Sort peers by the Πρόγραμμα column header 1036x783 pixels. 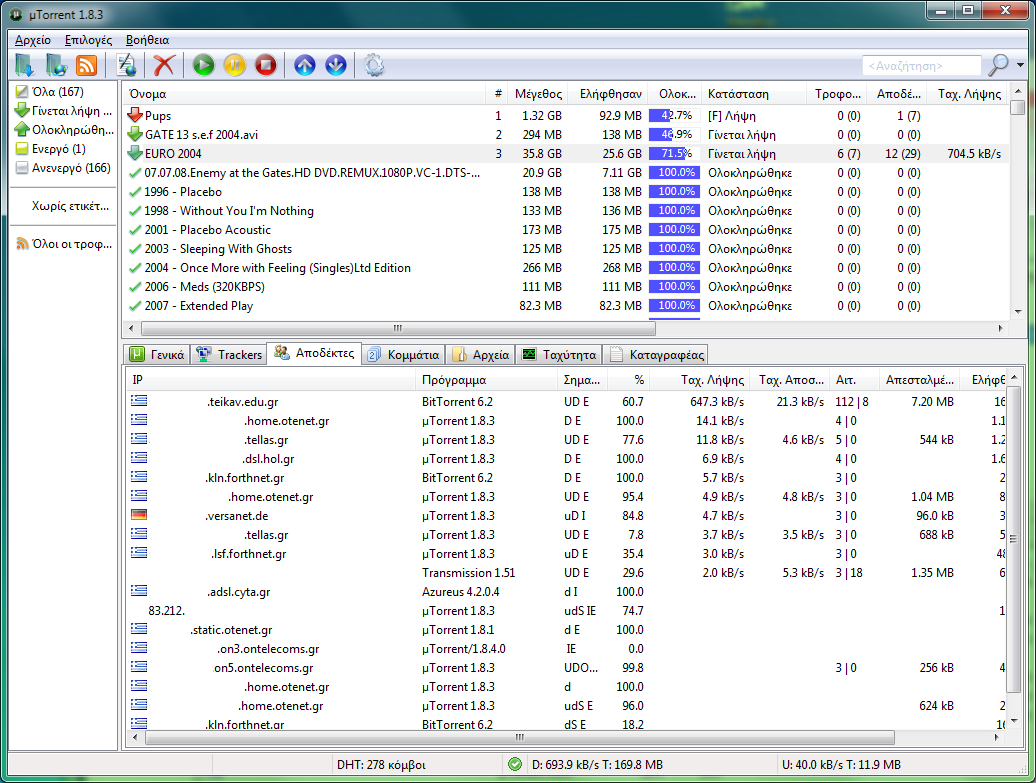tap(488, 380)
